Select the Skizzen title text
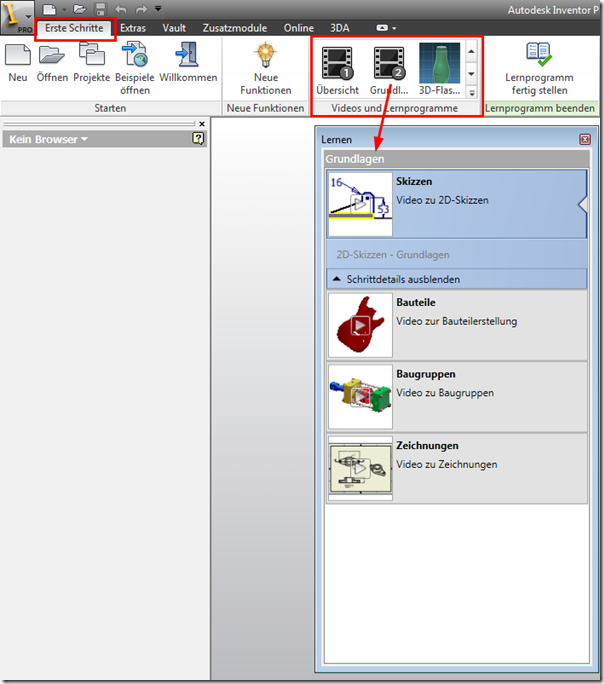 click(414, 181)
